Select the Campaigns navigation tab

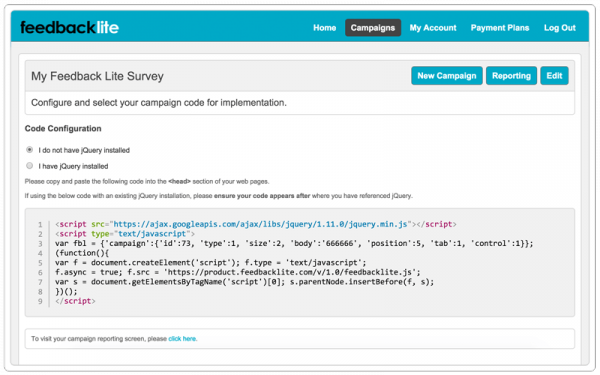(x=373, y=28)
